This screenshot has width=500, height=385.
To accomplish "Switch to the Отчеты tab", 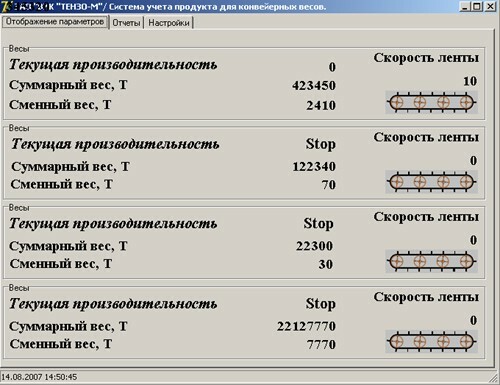I will coord(126,23).
